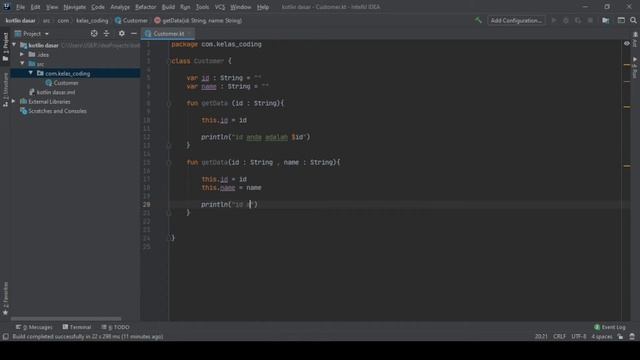Open Project panel settings gear icon
640x360 pixels.
click(x=122, y=33)
